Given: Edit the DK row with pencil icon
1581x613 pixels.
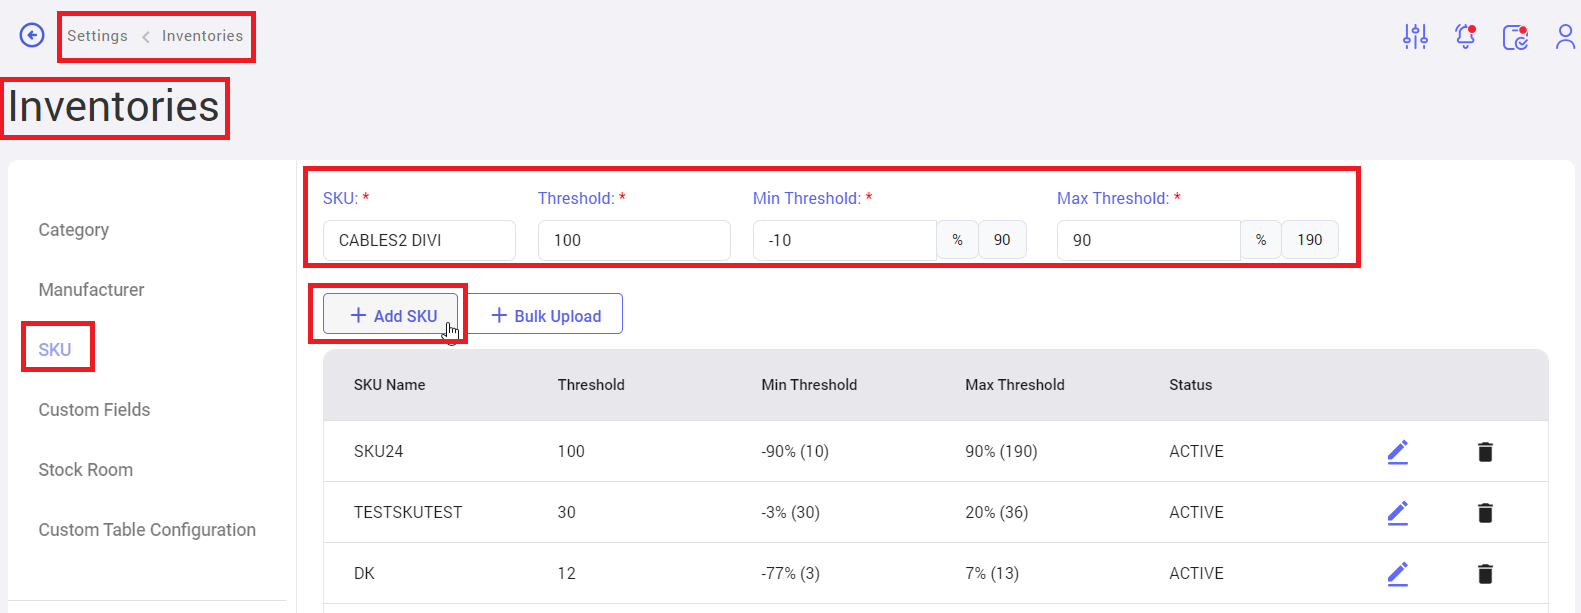Looking at the screenshot, I should click(1398, 574).
